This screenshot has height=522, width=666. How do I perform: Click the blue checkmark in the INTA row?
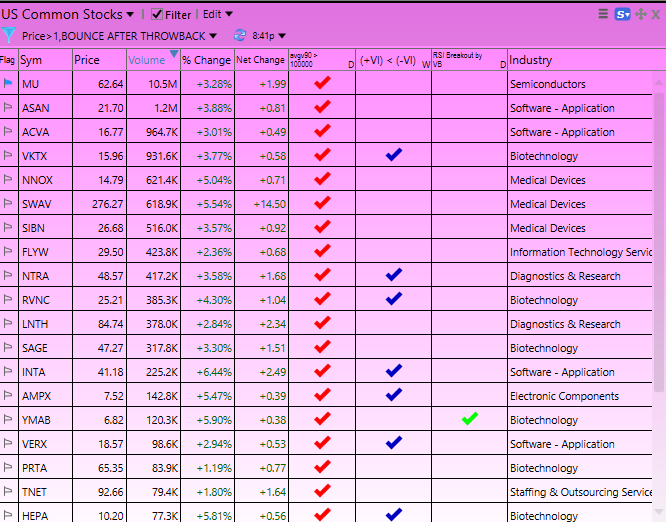click(394, 370)
